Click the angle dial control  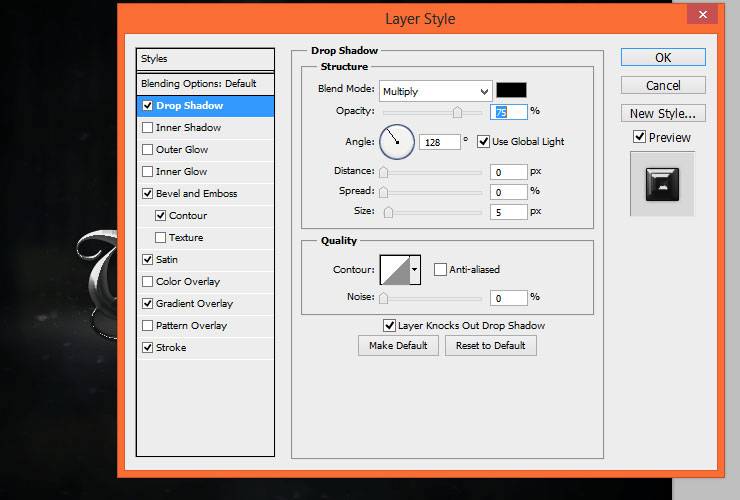(397, 142)
